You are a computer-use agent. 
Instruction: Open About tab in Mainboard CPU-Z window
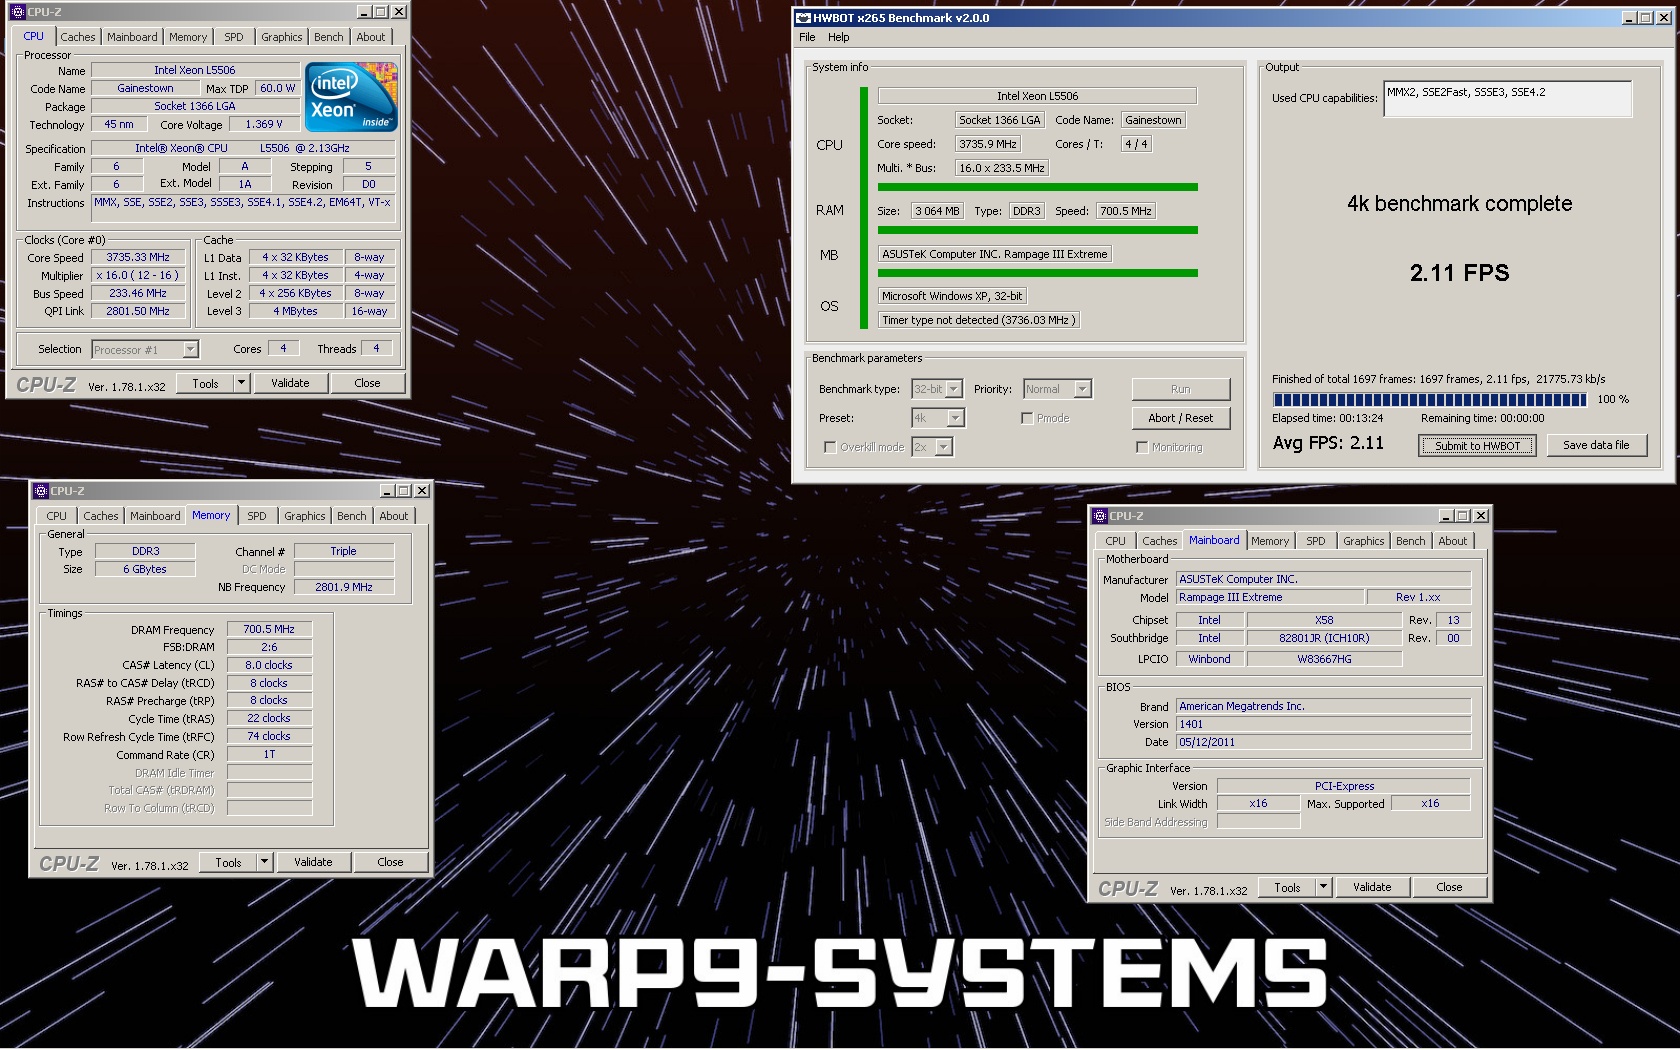tap(1453, 541)
